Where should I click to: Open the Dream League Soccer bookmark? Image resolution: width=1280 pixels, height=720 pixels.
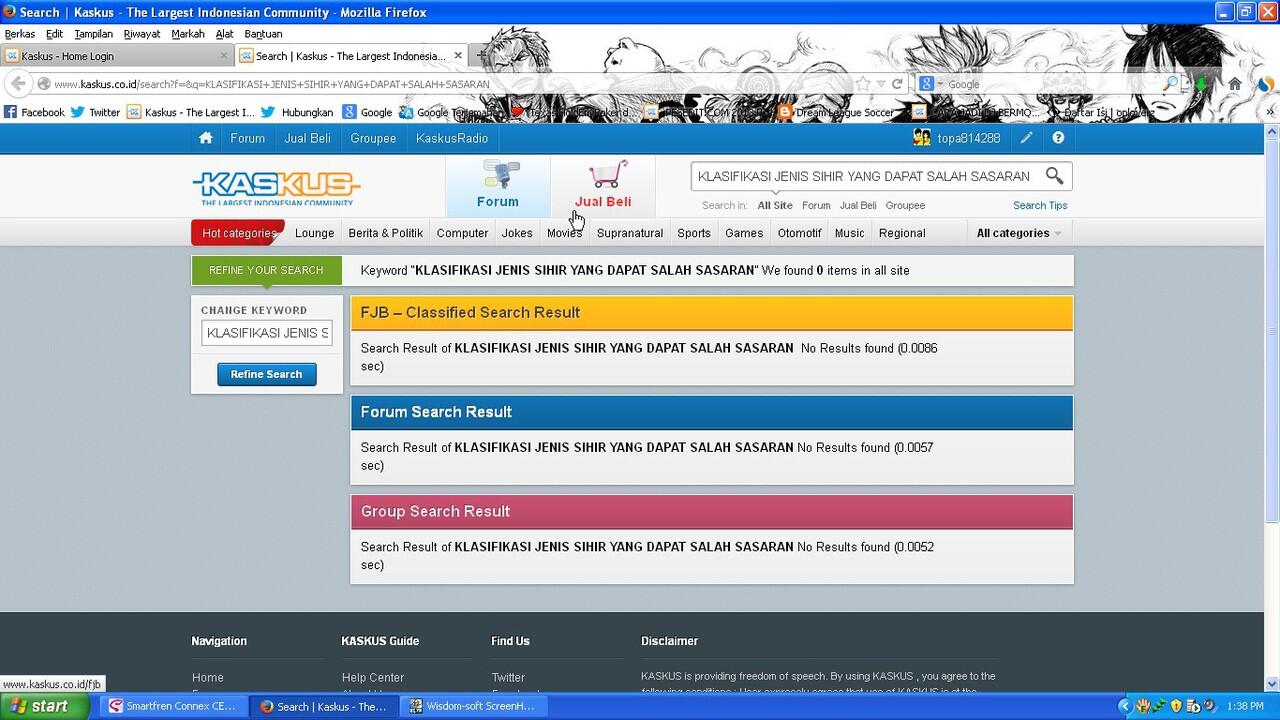click(836, 112)
